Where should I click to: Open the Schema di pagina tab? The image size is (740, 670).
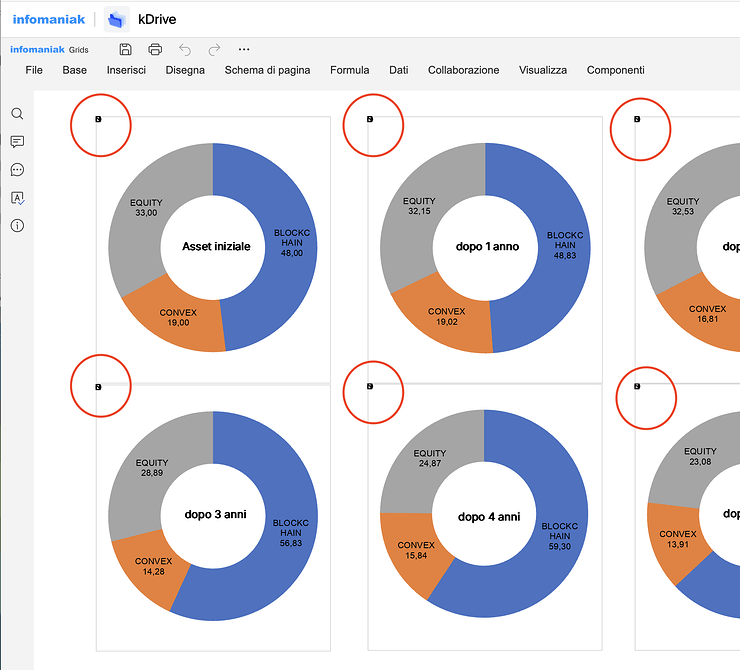(x=267, y=70)
